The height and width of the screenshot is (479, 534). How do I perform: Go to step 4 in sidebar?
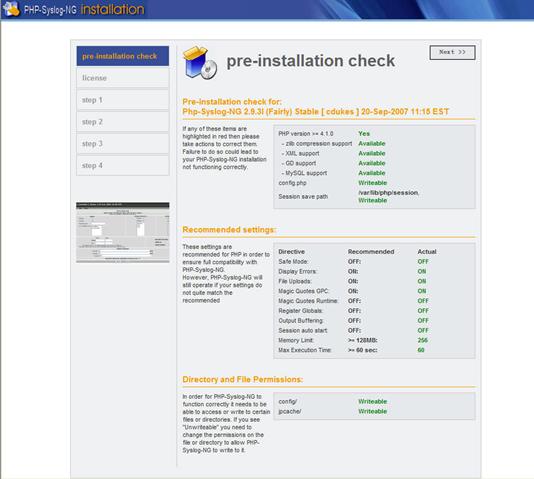(123, 165)
